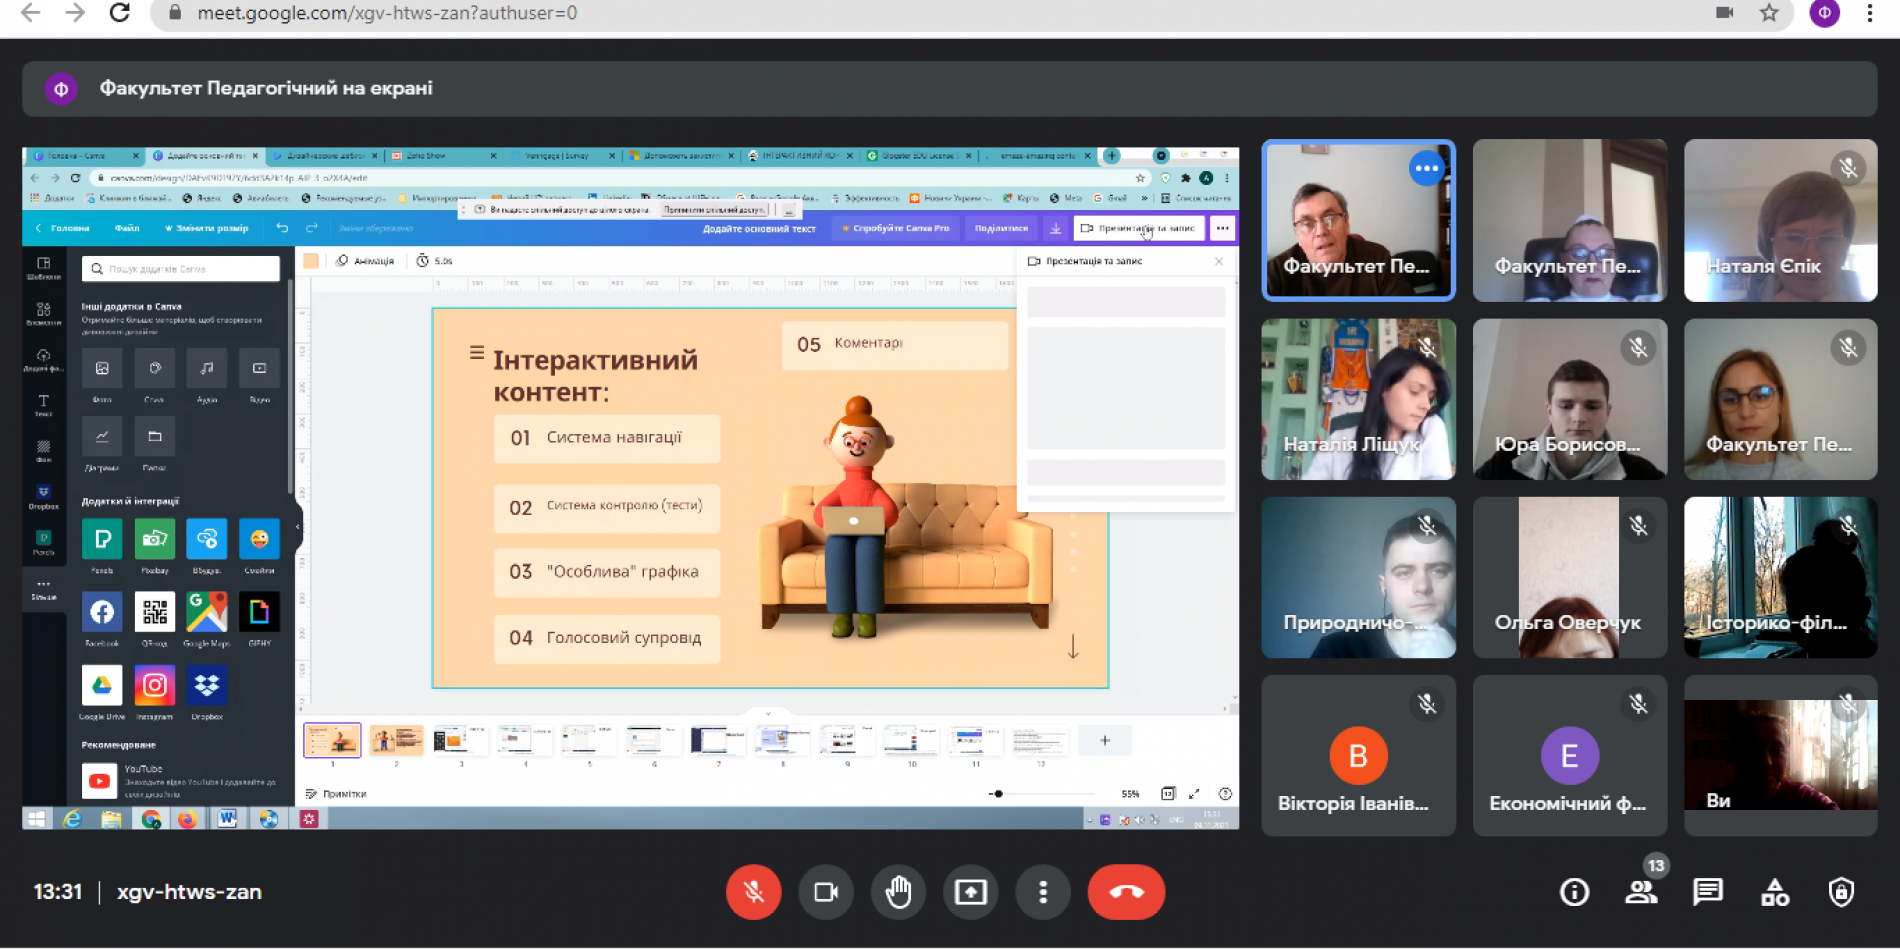Click the Instagram app icon
The width and height of the screenshot is (1900, 950).
[154, 685]
